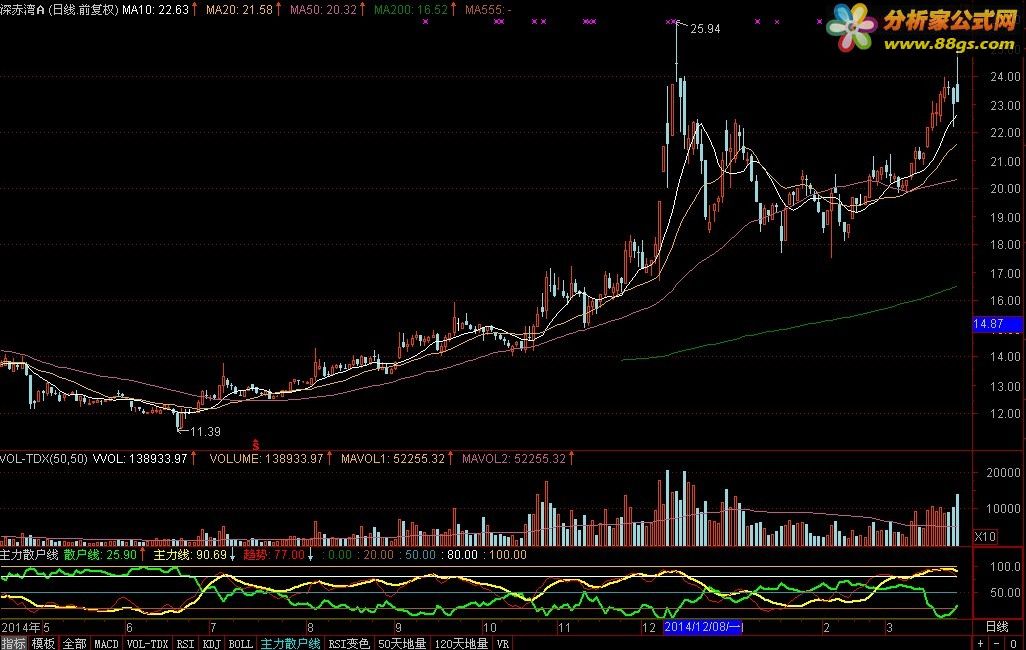The height and width of the screenshot is (650, 1026).
Task: Click the month 7 marker on the time axis
Action: tap(213, 627)
